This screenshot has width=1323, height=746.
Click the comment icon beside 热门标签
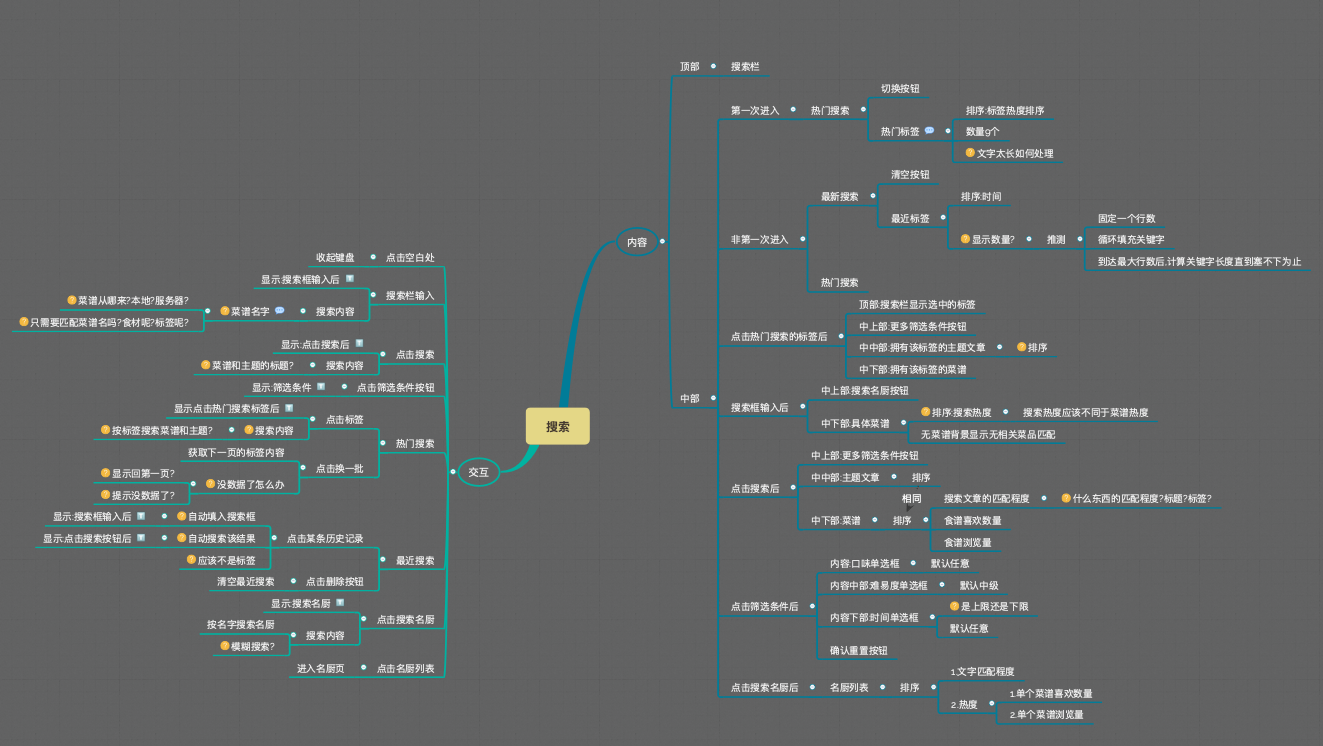tap(929, 131)
